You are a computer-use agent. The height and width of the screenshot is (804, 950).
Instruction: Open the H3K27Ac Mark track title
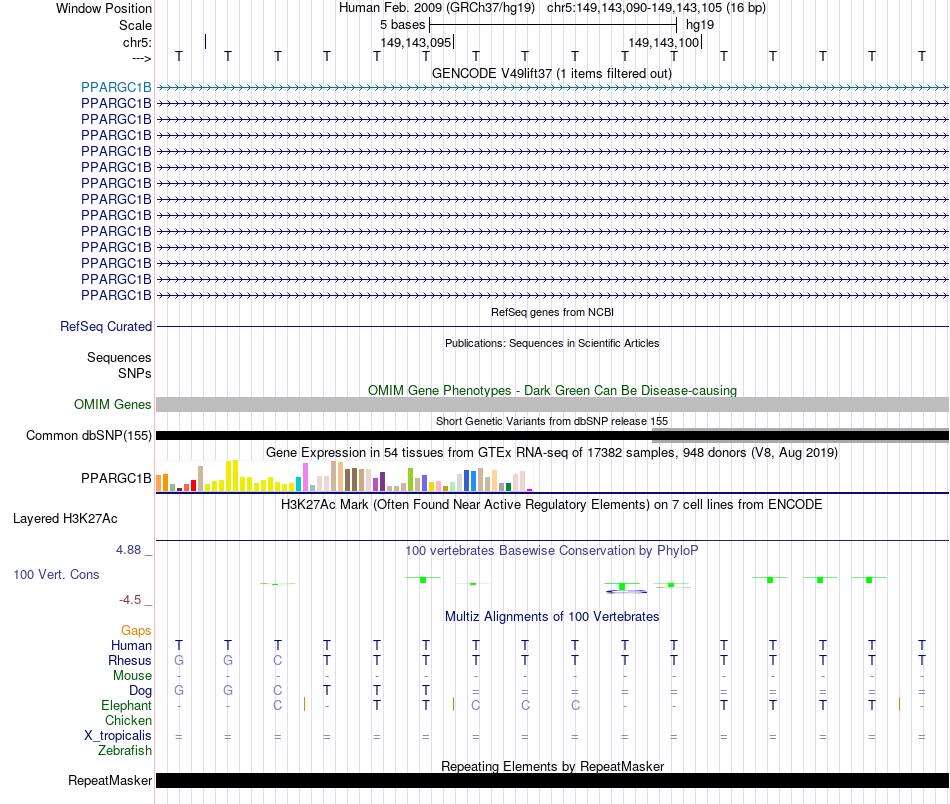(x=552, y=505)
